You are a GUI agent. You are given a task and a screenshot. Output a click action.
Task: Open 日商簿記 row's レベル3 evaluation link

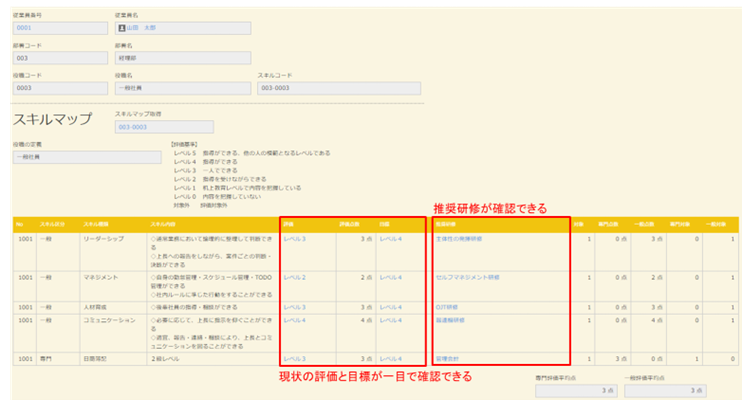294,359
